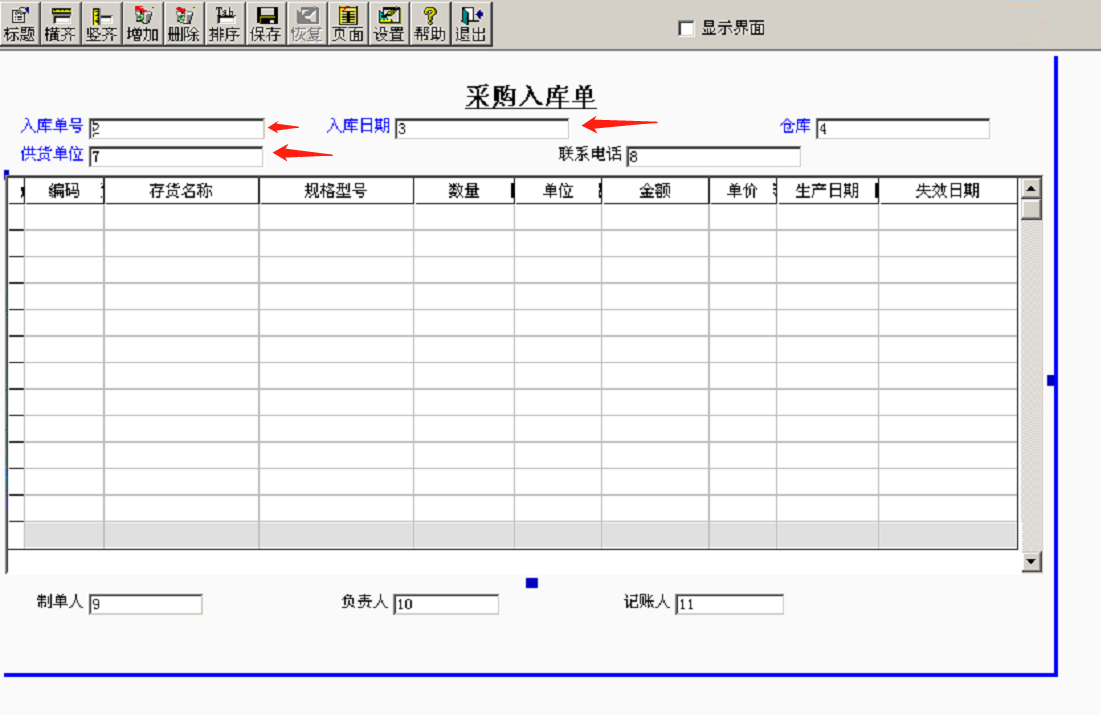Click the table scrollbar up arrow
Screen dimensions: 1101x715
pos(1031,188)
